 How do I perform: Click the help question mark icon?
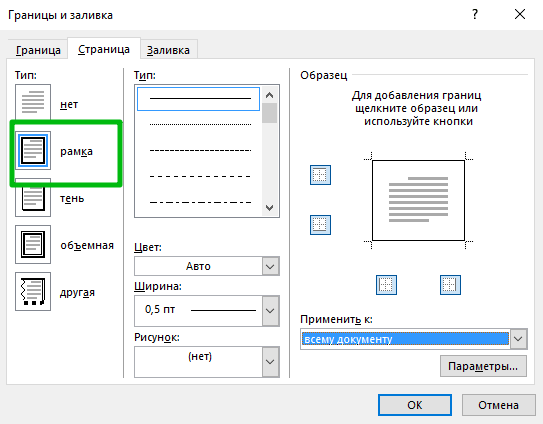coord(475,15)
